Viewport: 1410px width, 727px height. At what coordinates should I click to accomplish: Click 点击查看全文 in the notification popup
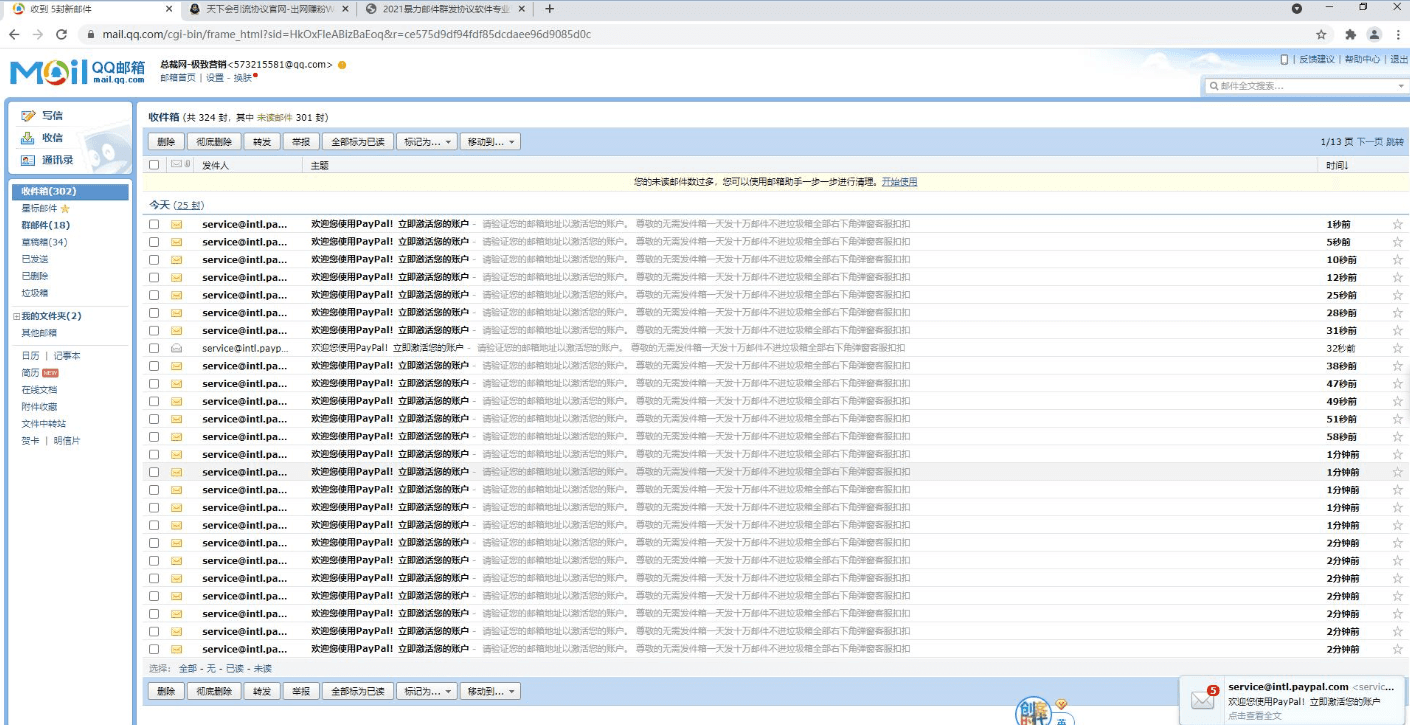pos(1255,716)
